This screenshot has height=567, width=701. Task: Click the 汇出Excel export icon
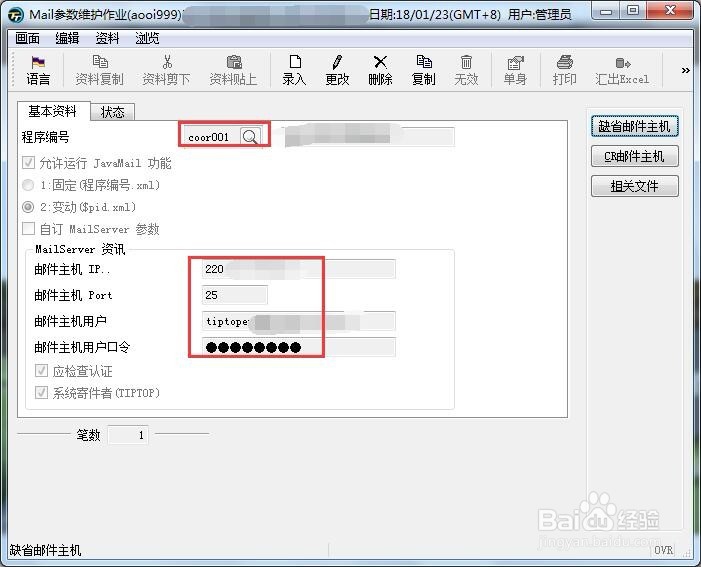click(x=622, y=70)
